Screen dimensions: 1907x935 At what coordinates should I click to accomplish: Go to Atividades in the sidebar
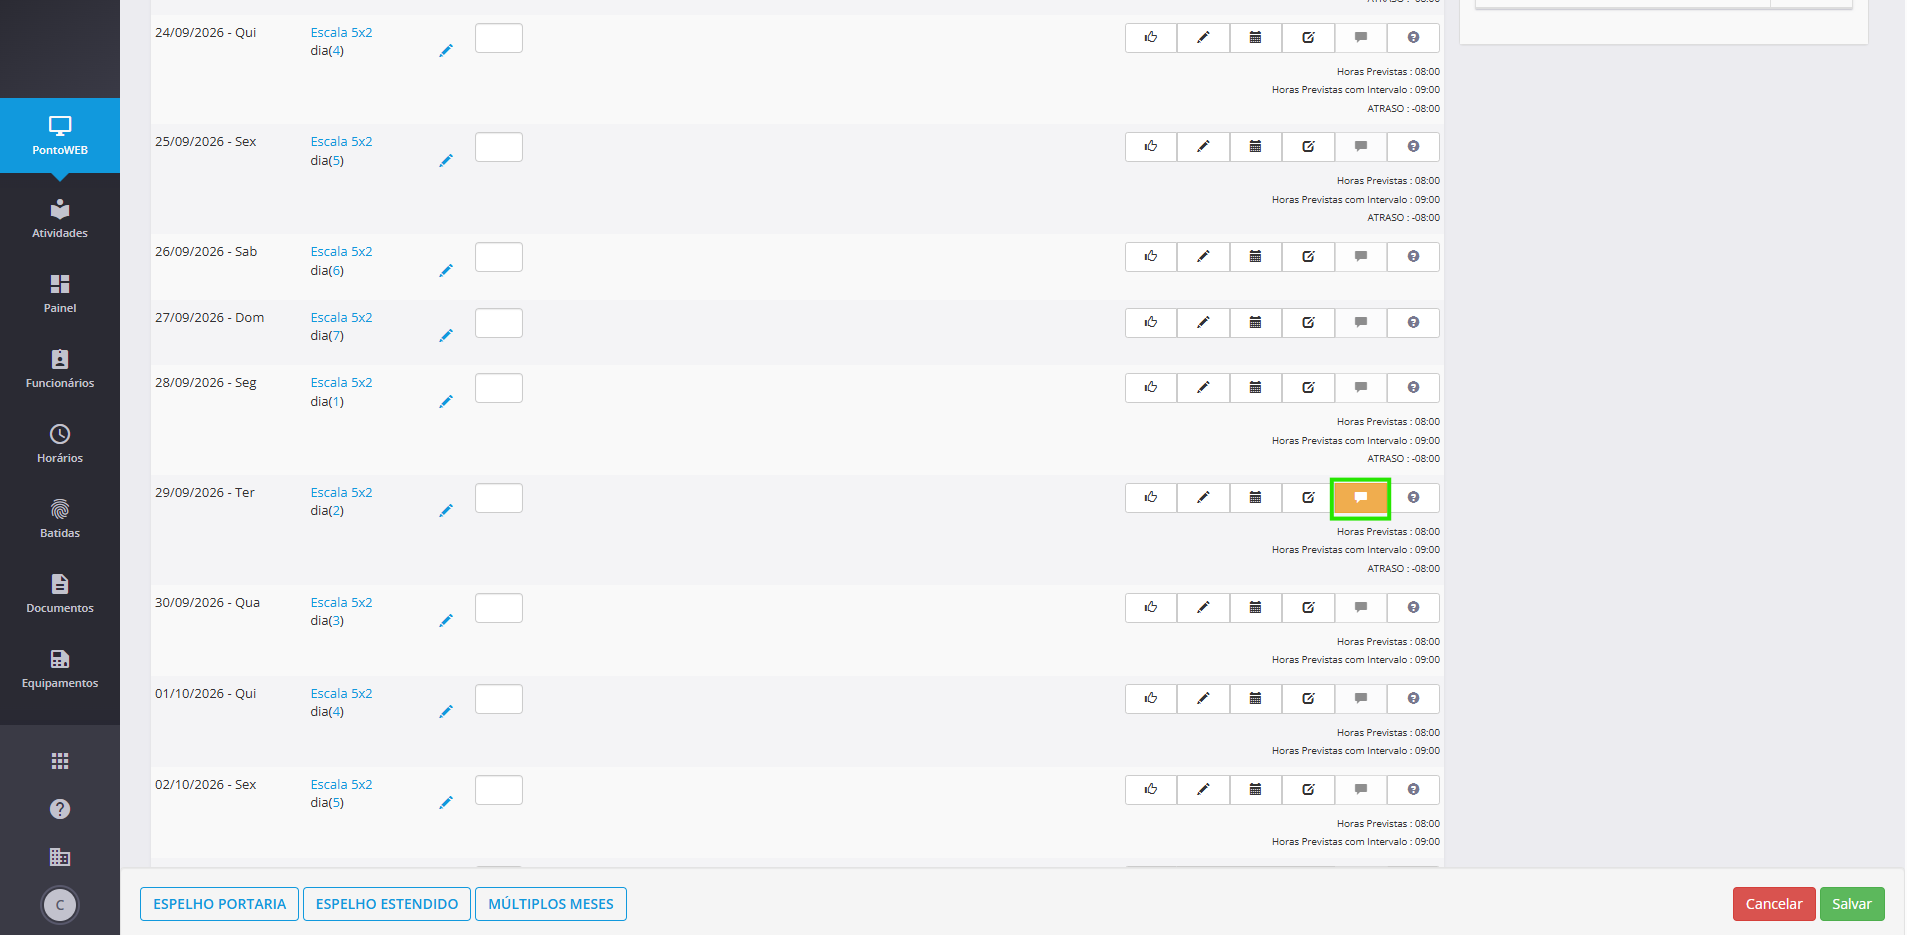(x=60, y=219)
